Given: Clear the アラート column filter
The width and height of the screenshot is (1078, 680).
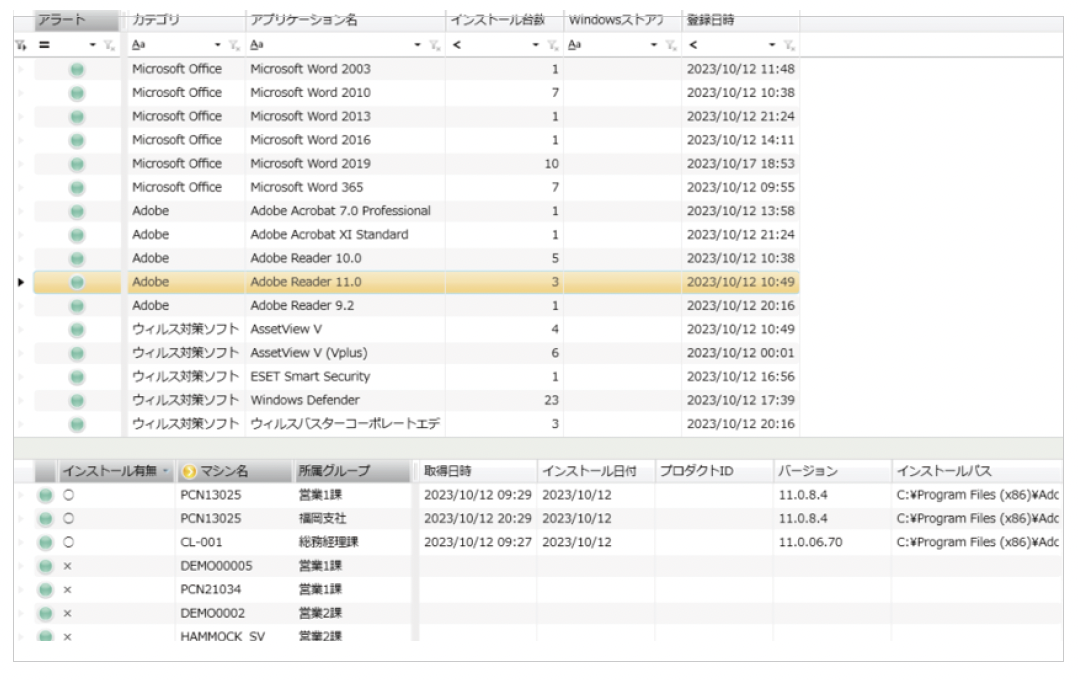Looking at the screenshot, I should [x=109, y=45].
